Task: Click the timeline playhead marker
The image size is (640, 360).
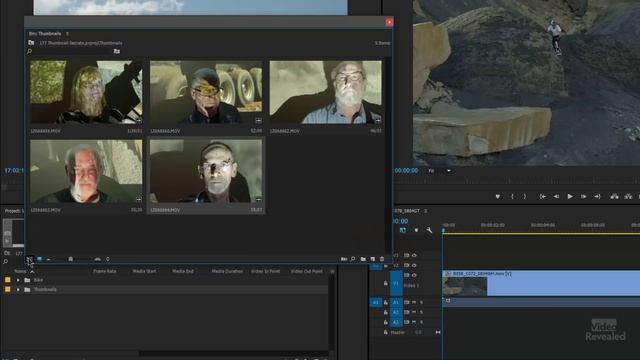Action: point(443,230)
